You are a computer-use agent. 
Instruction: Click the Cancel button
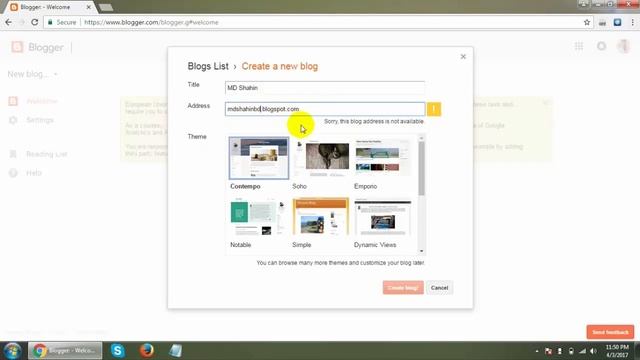pos(439,288)
